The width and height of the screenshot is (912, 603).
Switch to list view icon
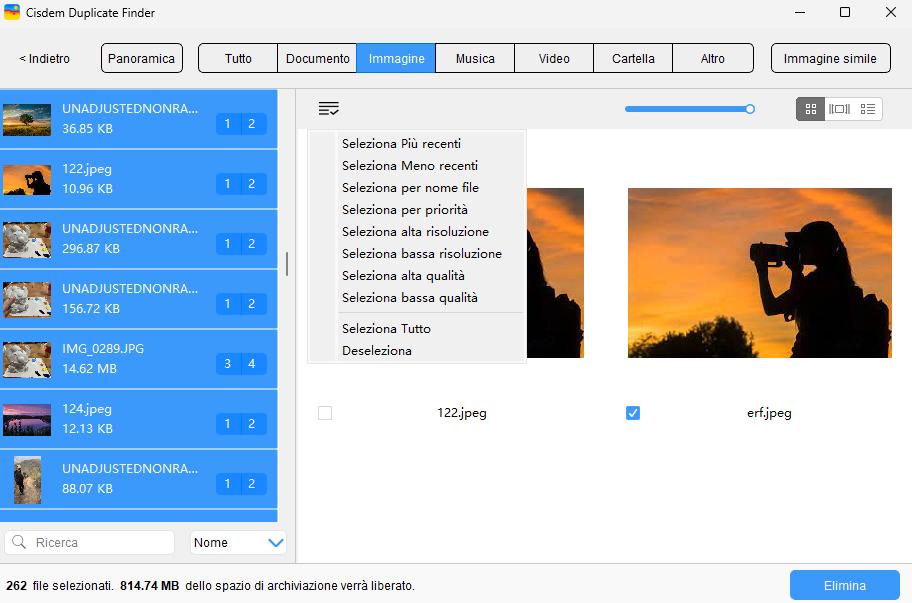click(868, 109)
